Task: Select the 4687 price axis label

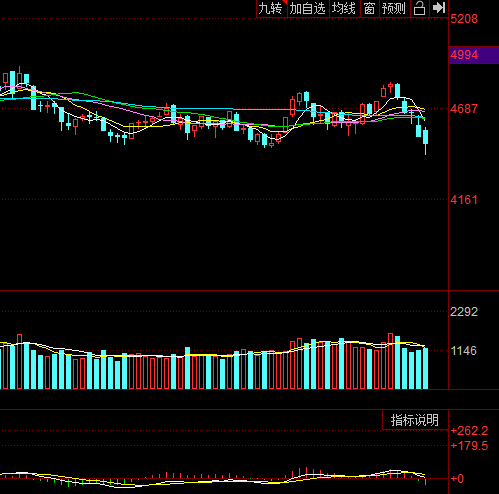Action: pos(464,109)
